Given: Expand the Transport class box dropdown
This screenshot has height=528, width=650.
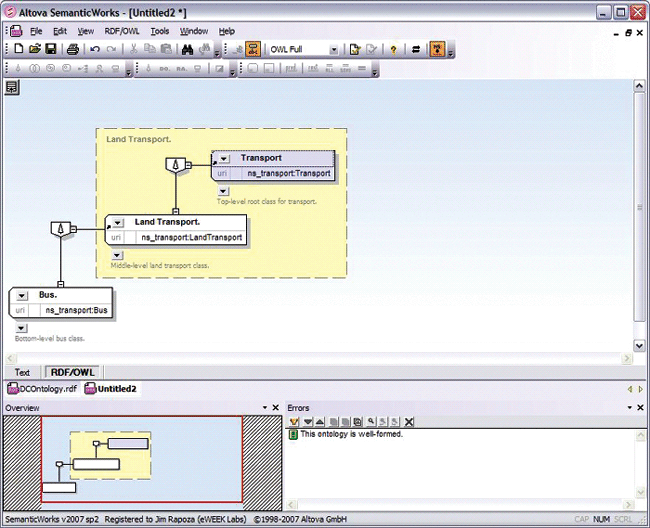Looking at the screenshot, I should point(223,159).
